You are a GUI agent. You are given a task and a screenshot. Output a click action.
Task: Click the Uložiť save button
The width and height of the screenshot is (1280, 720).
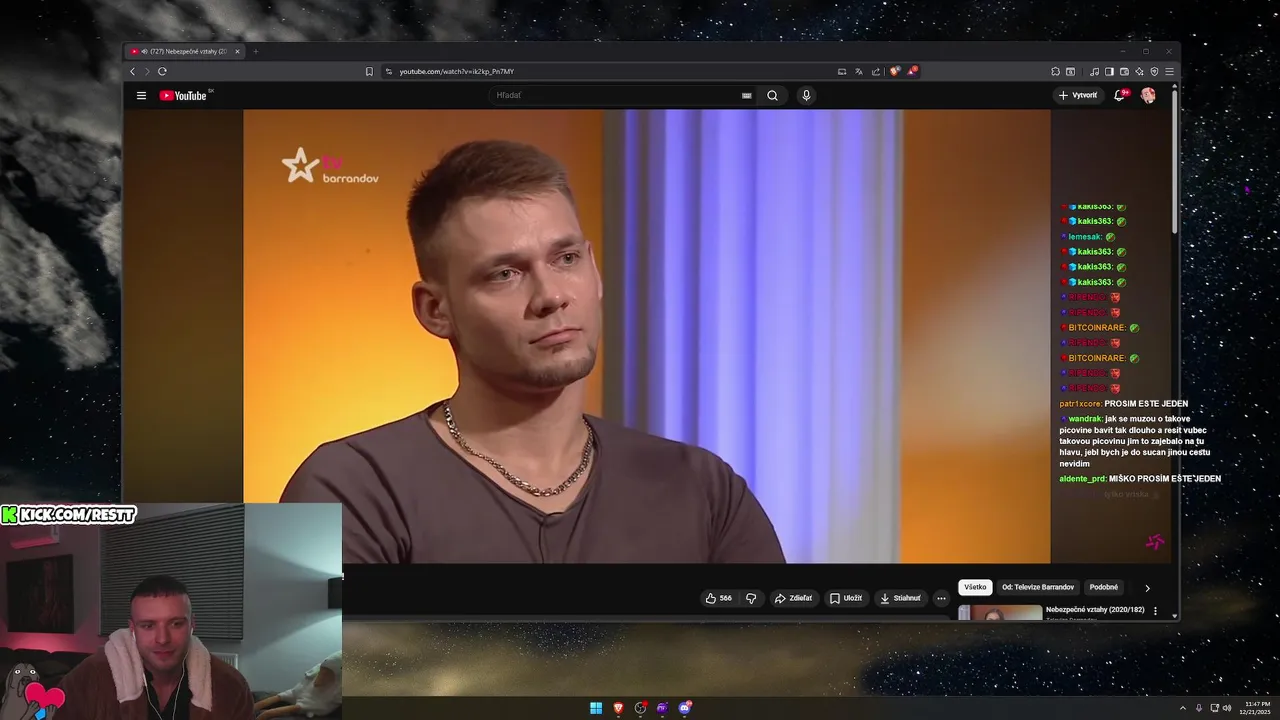coord(846,598)
